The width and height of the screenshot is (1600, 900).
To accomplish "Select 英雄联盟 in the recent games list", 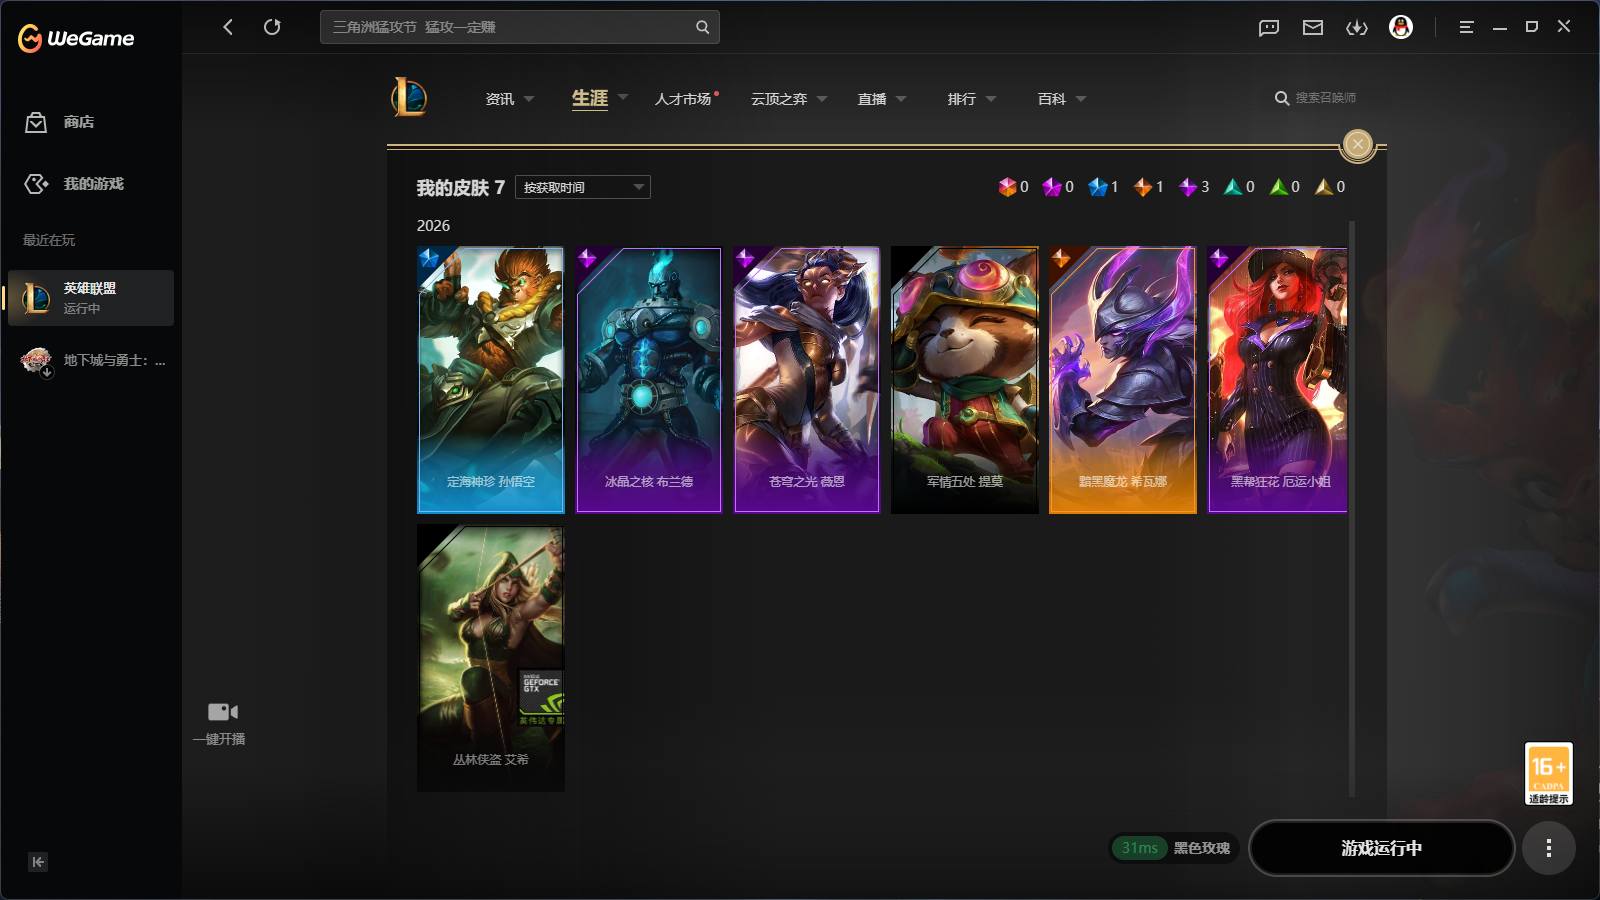I will (91, 298).
